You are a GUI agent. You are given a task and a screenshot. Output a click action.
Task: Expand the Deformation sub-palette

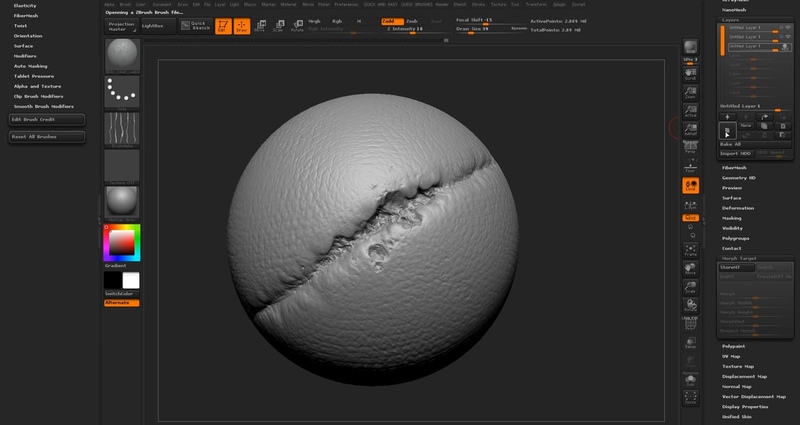pos(739,208)
